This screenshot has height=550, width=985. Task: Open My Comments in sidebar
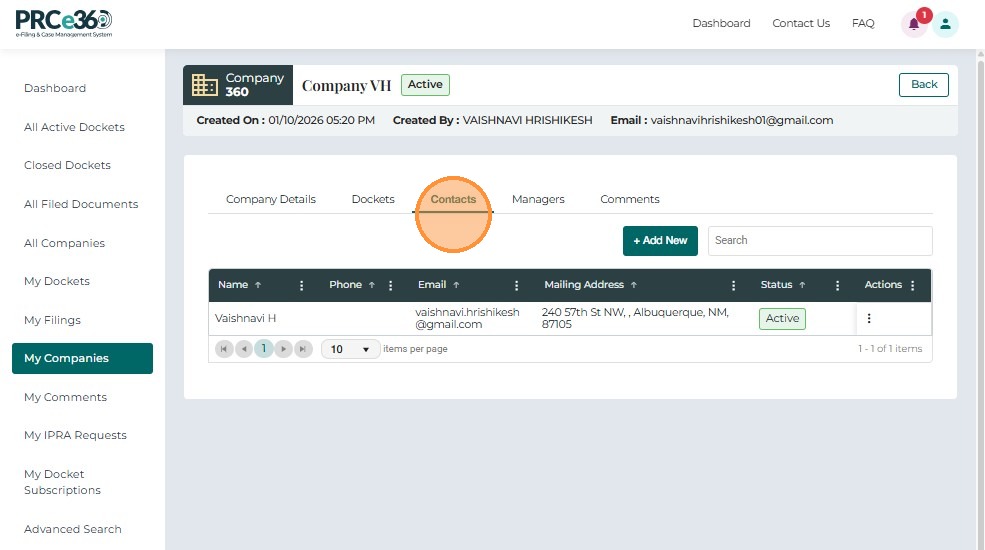pos(65,397)
